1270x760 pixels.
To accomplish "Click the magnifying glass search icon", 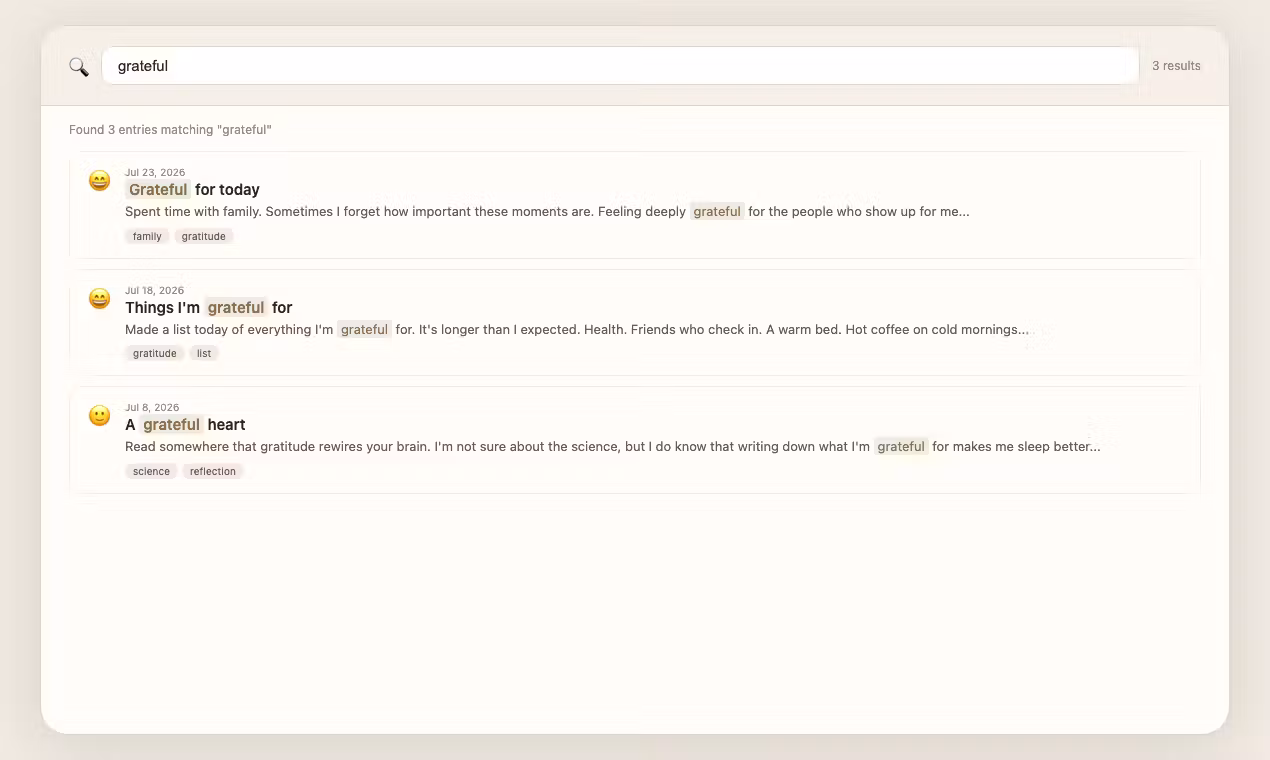I will pyautogui.click(x=78, y=67).
